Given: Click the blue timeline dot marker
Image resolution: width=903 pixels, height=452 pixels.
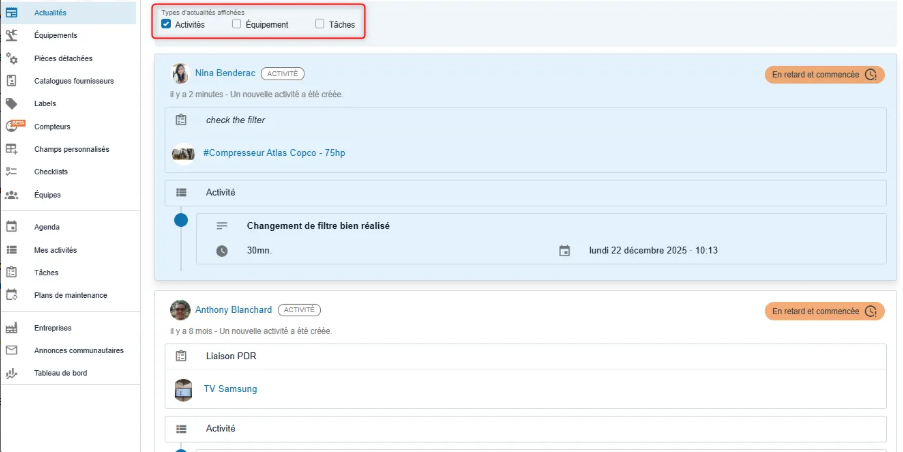Looking at the screenshot, I should pos(181,220).
